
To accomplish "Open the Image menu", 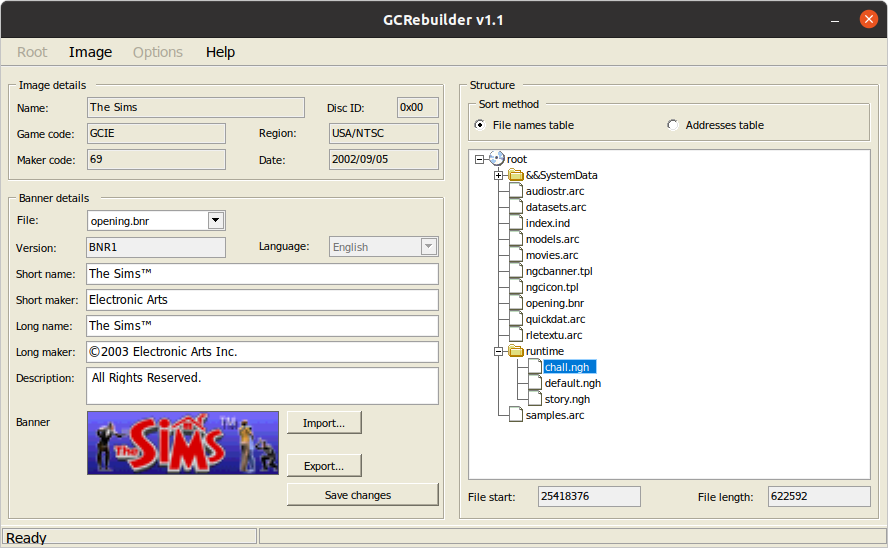I will pyautogui.click(x=90, y=52).
